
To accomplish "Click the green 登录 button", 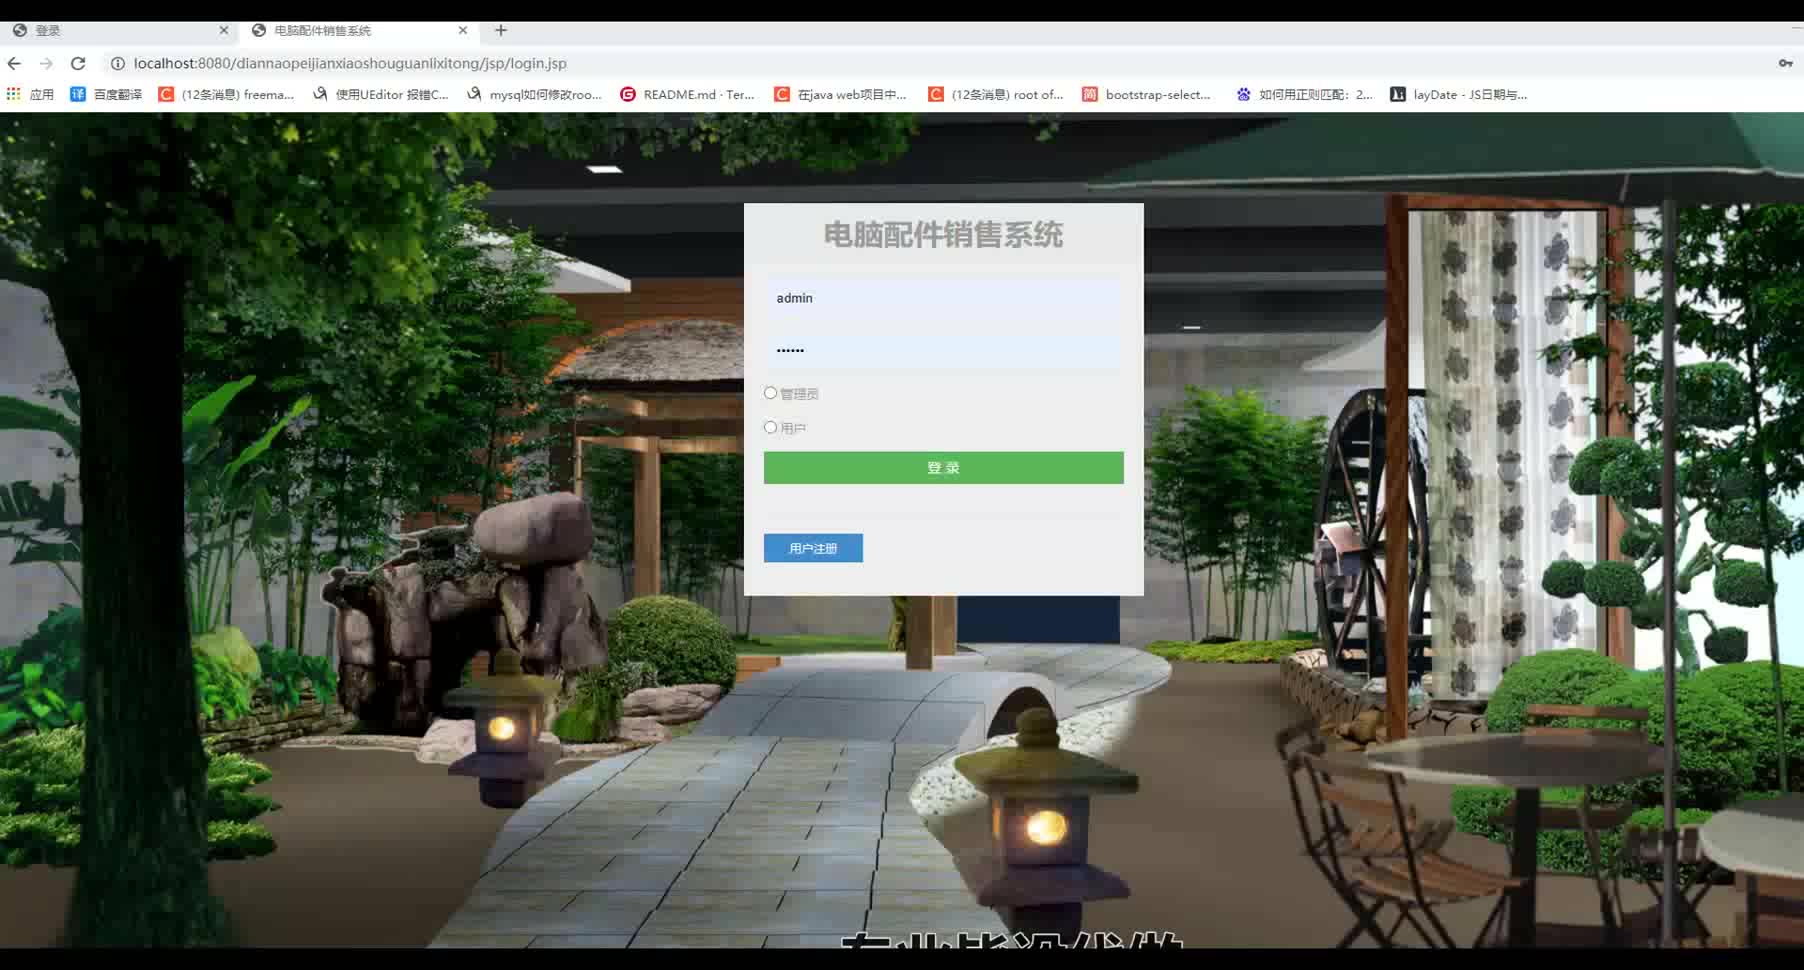I will point(943,468).
